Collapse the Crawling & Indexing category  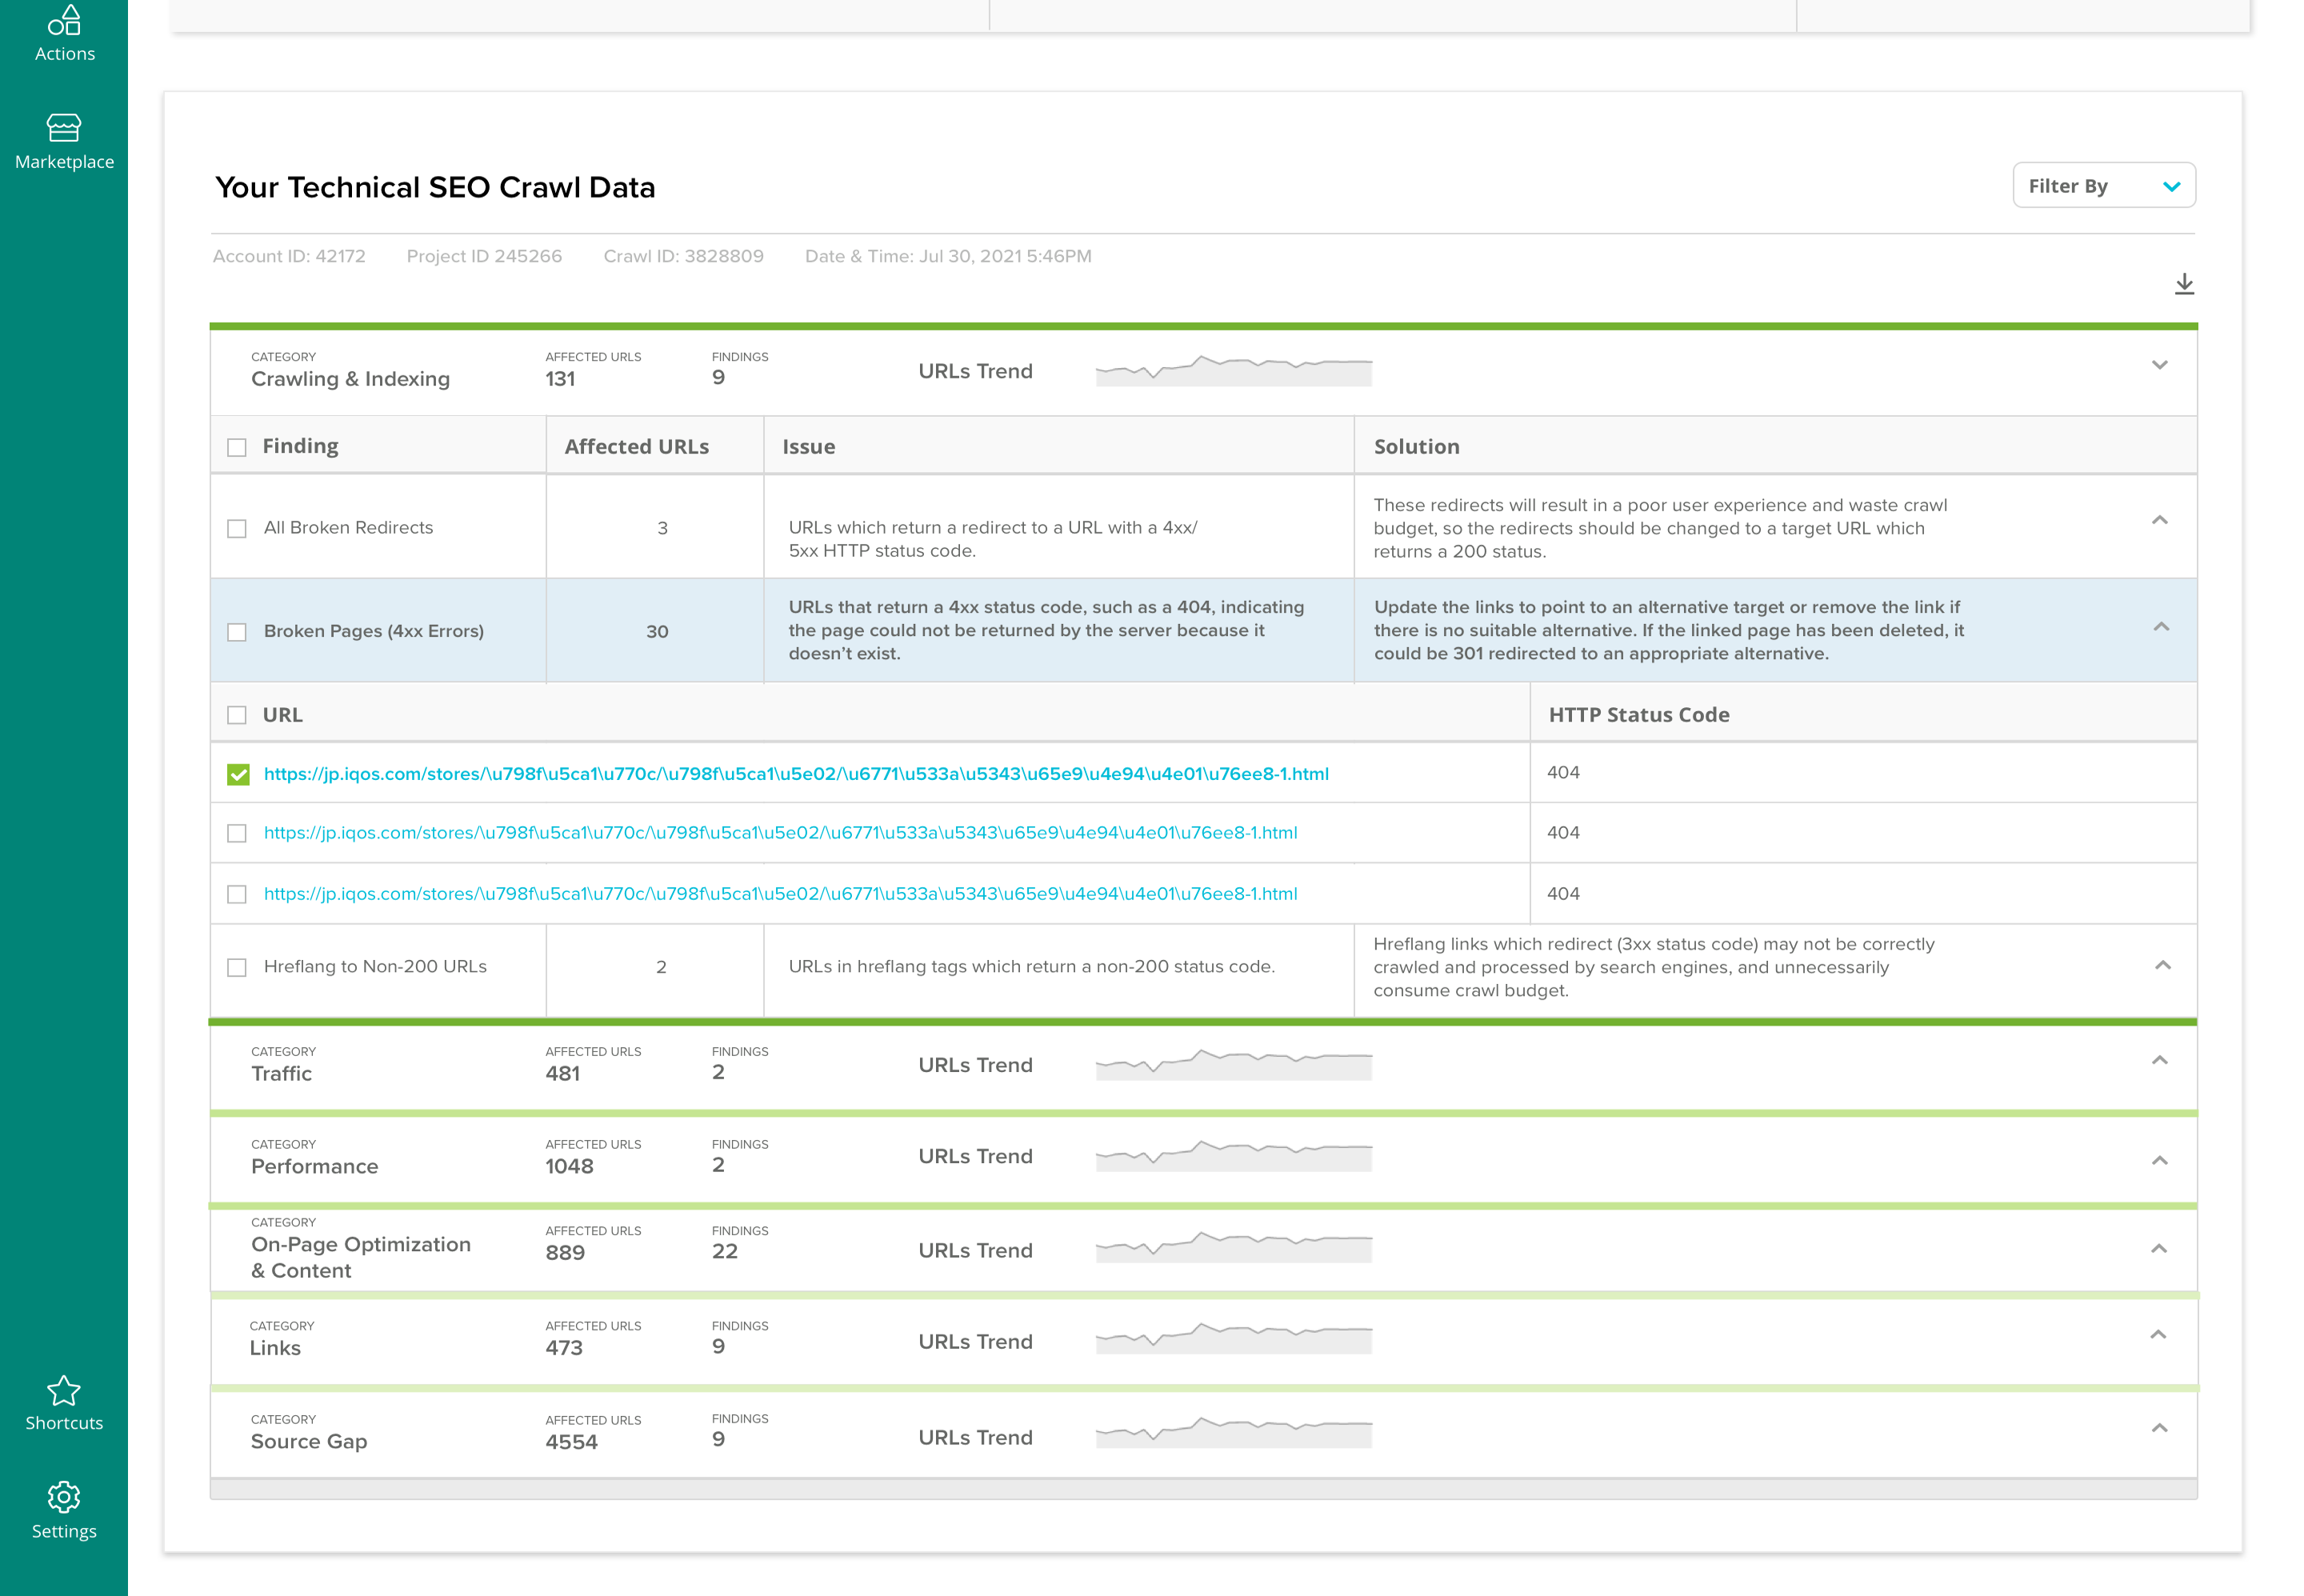2160,365
